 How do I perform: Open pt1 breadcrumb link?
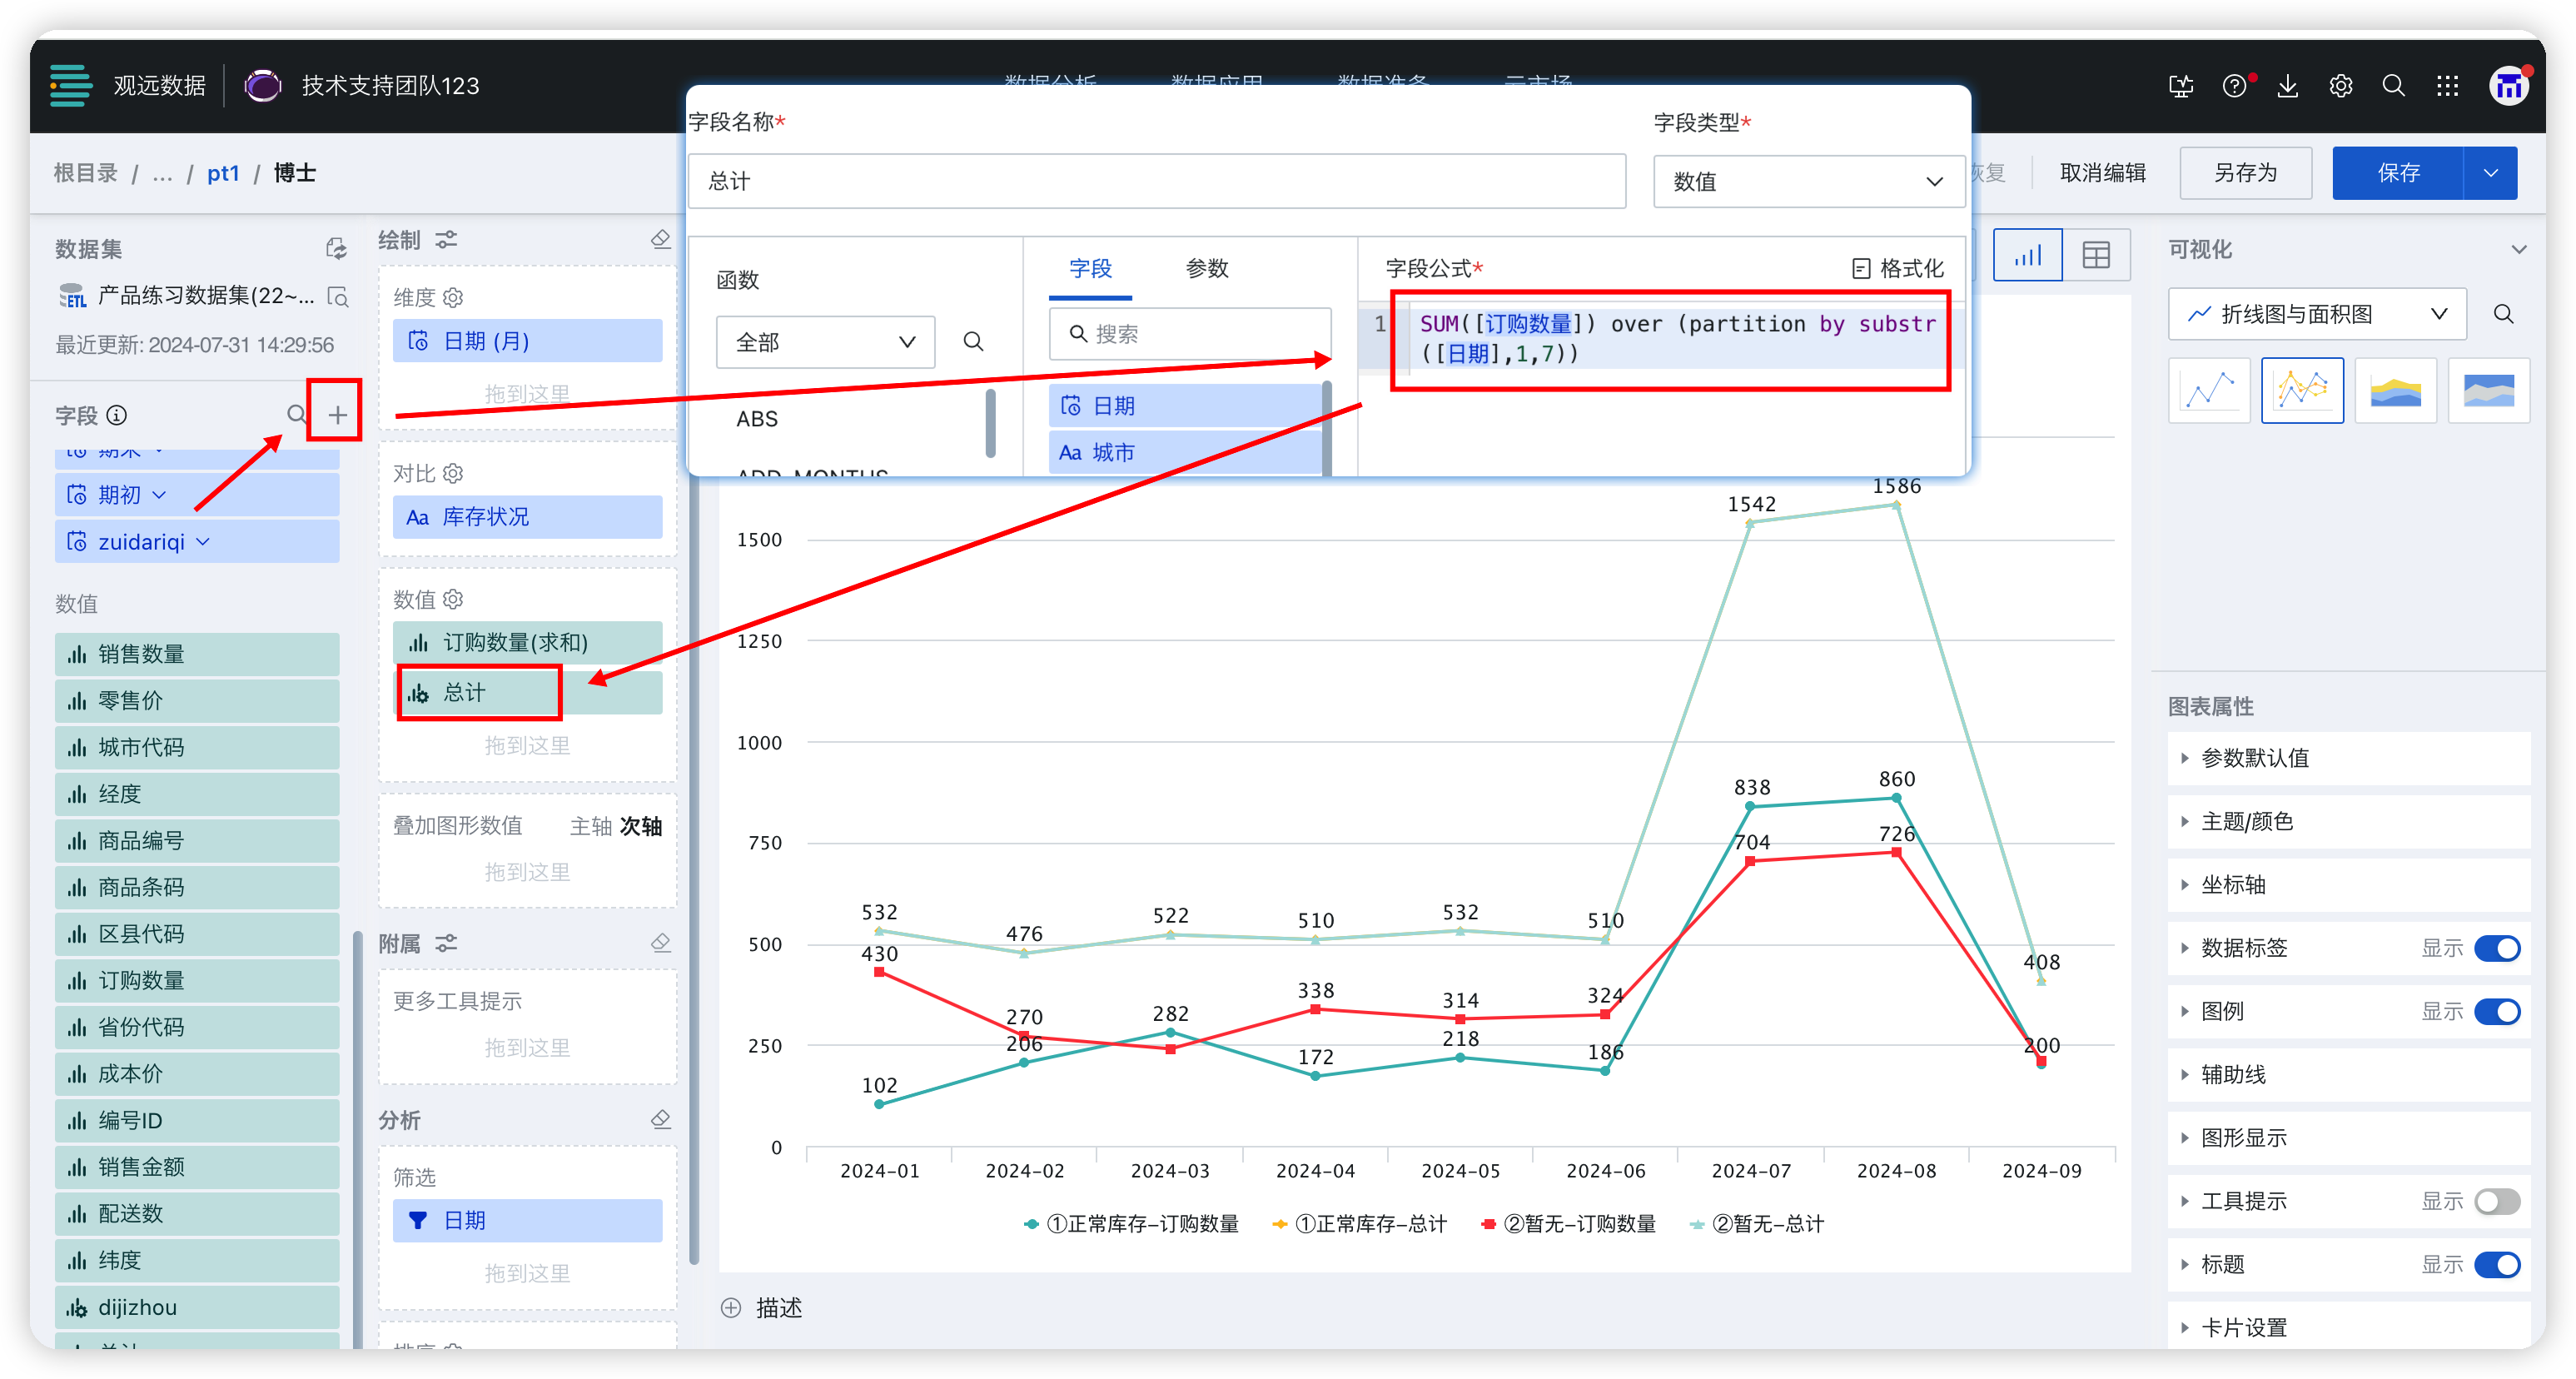click(223, 173)
